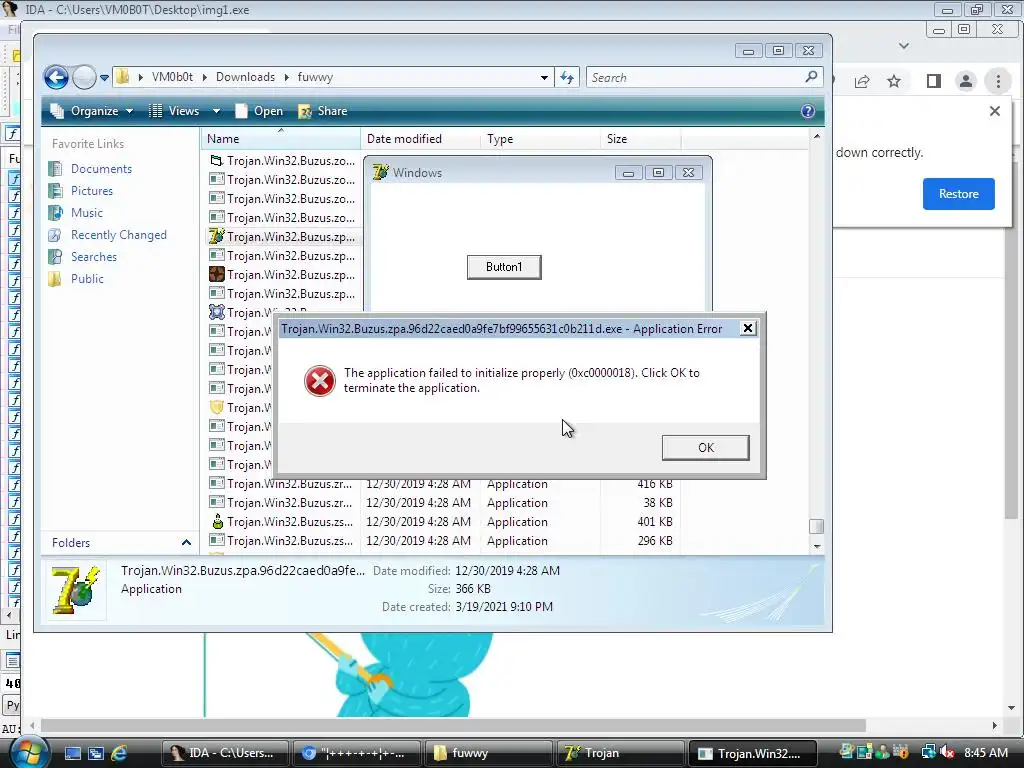Screen dimensions: 1024x768
Task: Launch Internet Explorer from quick launch
Action: pos(119,754)
